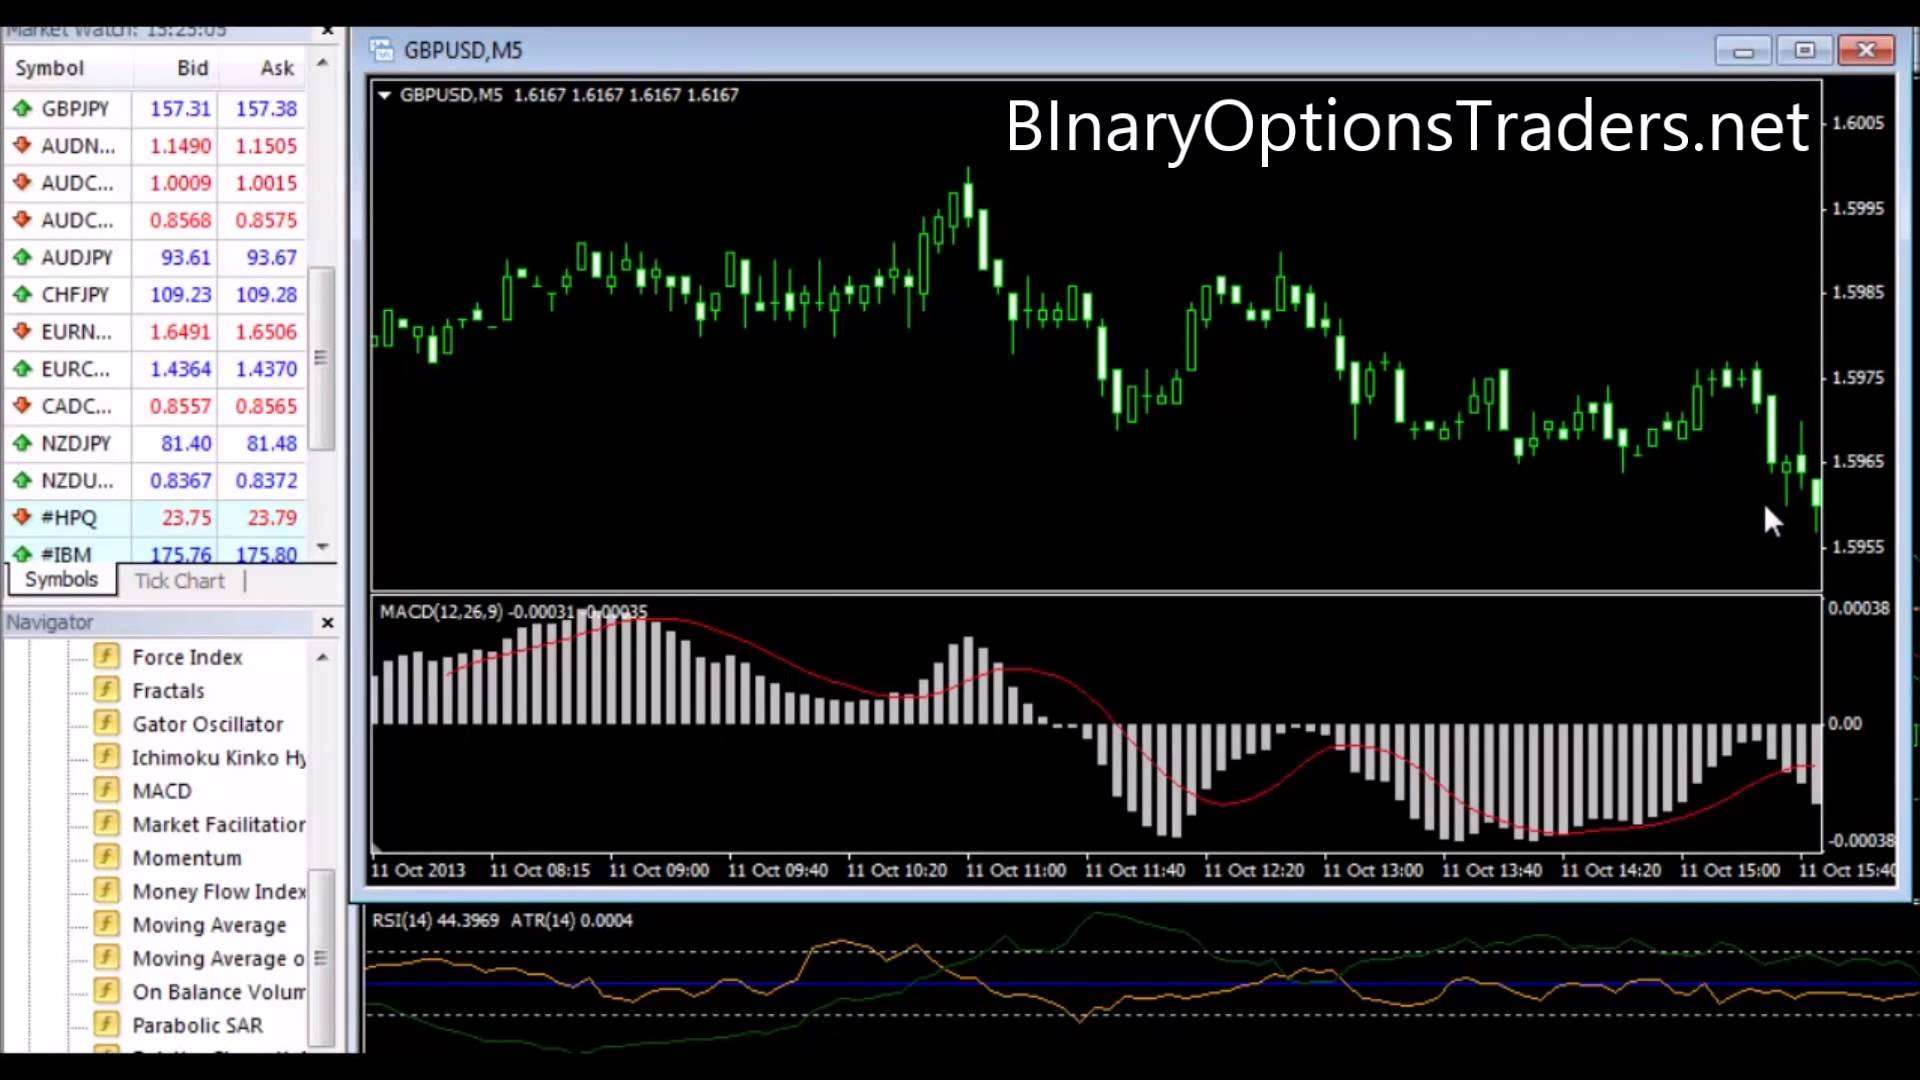
Task: Click the Money Flow Index indicator icon
Action: click(x=106, y=890)
